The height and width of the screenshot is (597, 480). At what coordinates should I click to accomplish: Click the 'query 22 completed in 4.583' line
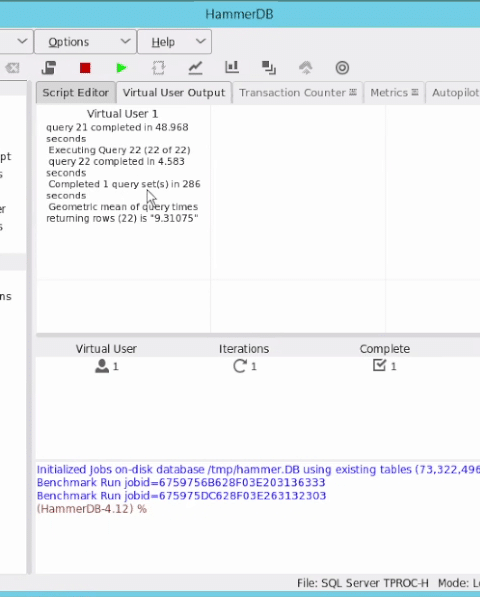[116, 161]
